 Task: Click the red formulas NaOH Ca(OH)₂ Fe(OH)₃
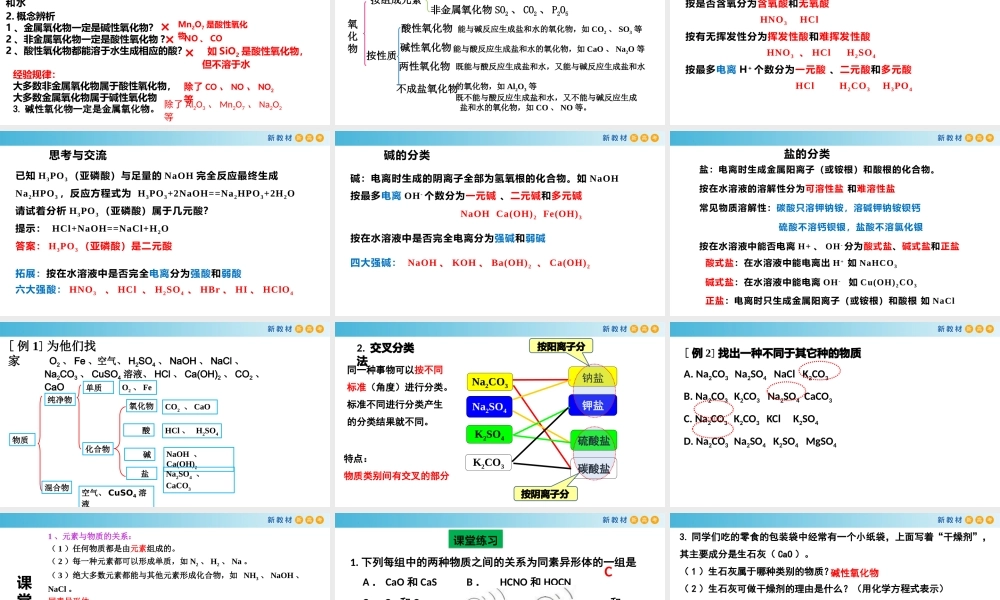pyautogui.click(x=521, y=214)
